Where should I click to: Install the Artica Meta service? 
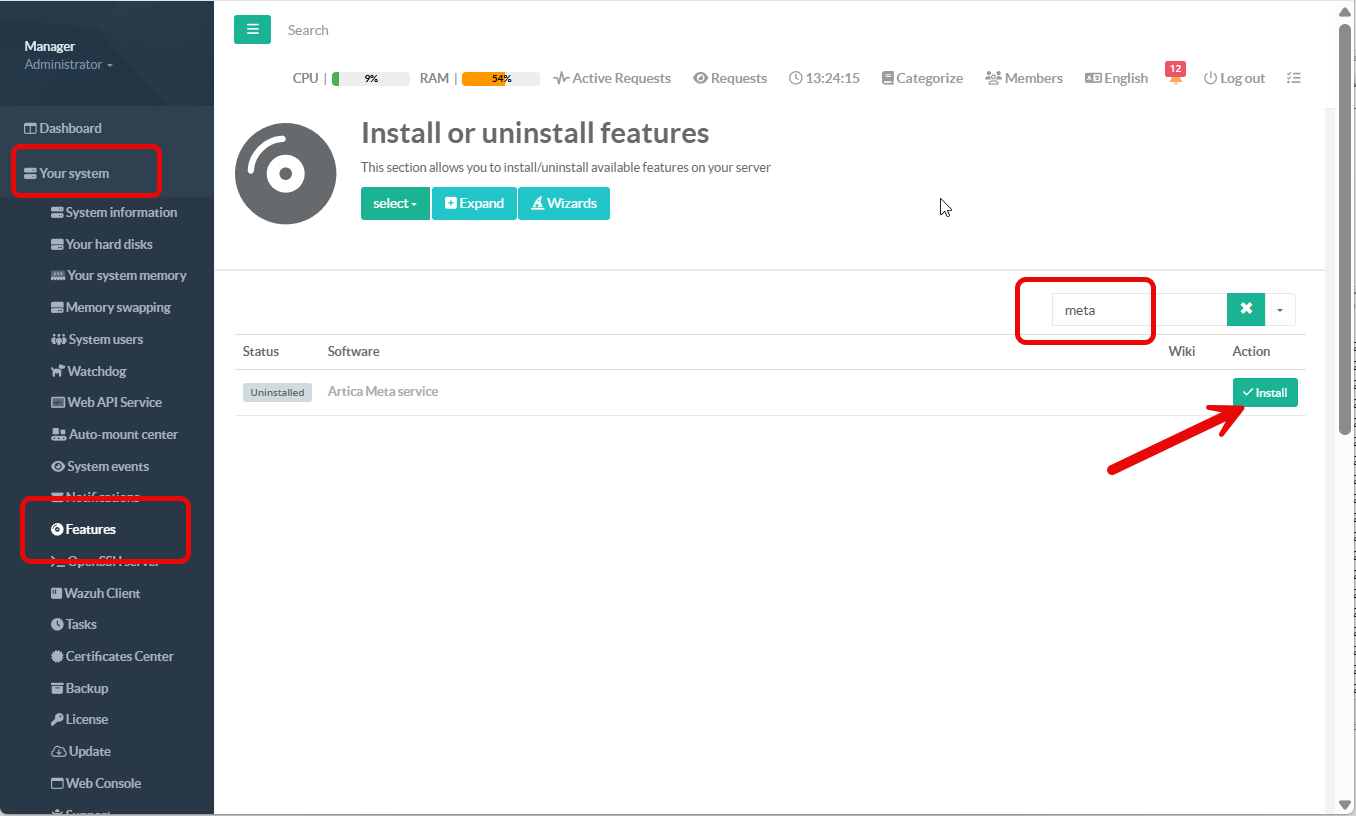point(1264,393)
